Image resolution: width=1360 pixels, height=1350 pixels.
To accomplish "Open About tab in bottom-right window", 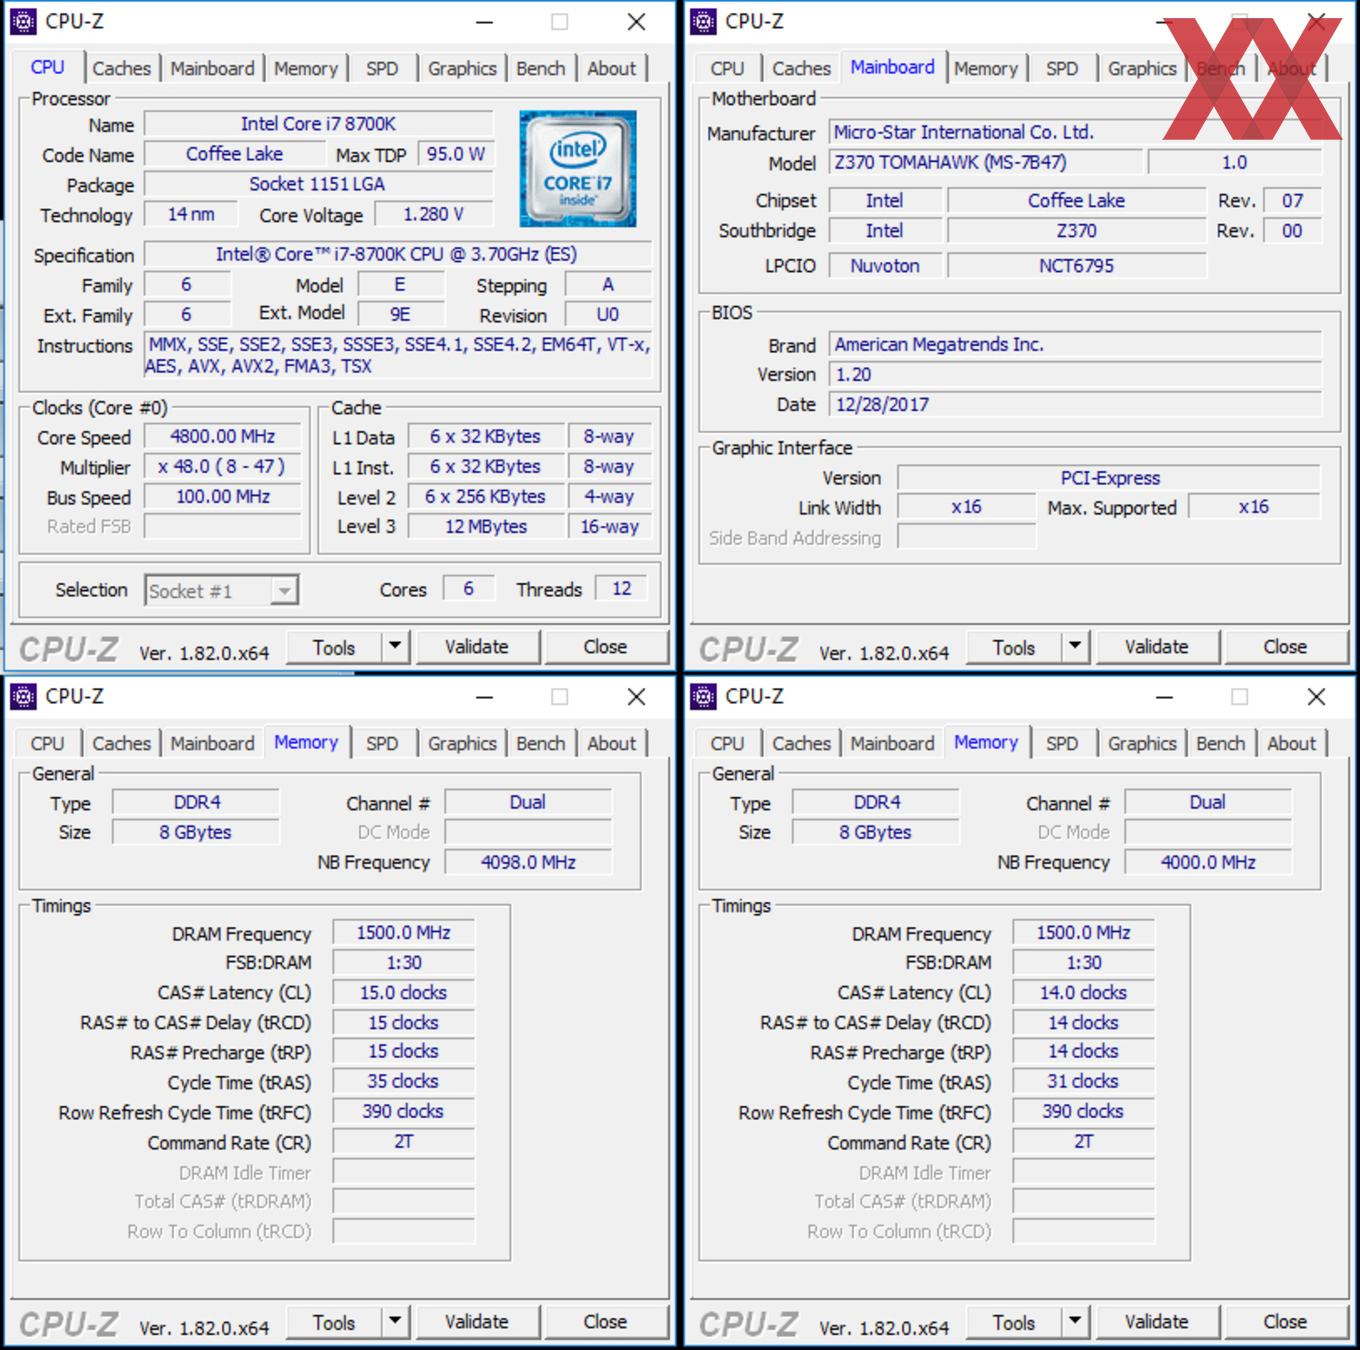I will (x=1292, y=743).
